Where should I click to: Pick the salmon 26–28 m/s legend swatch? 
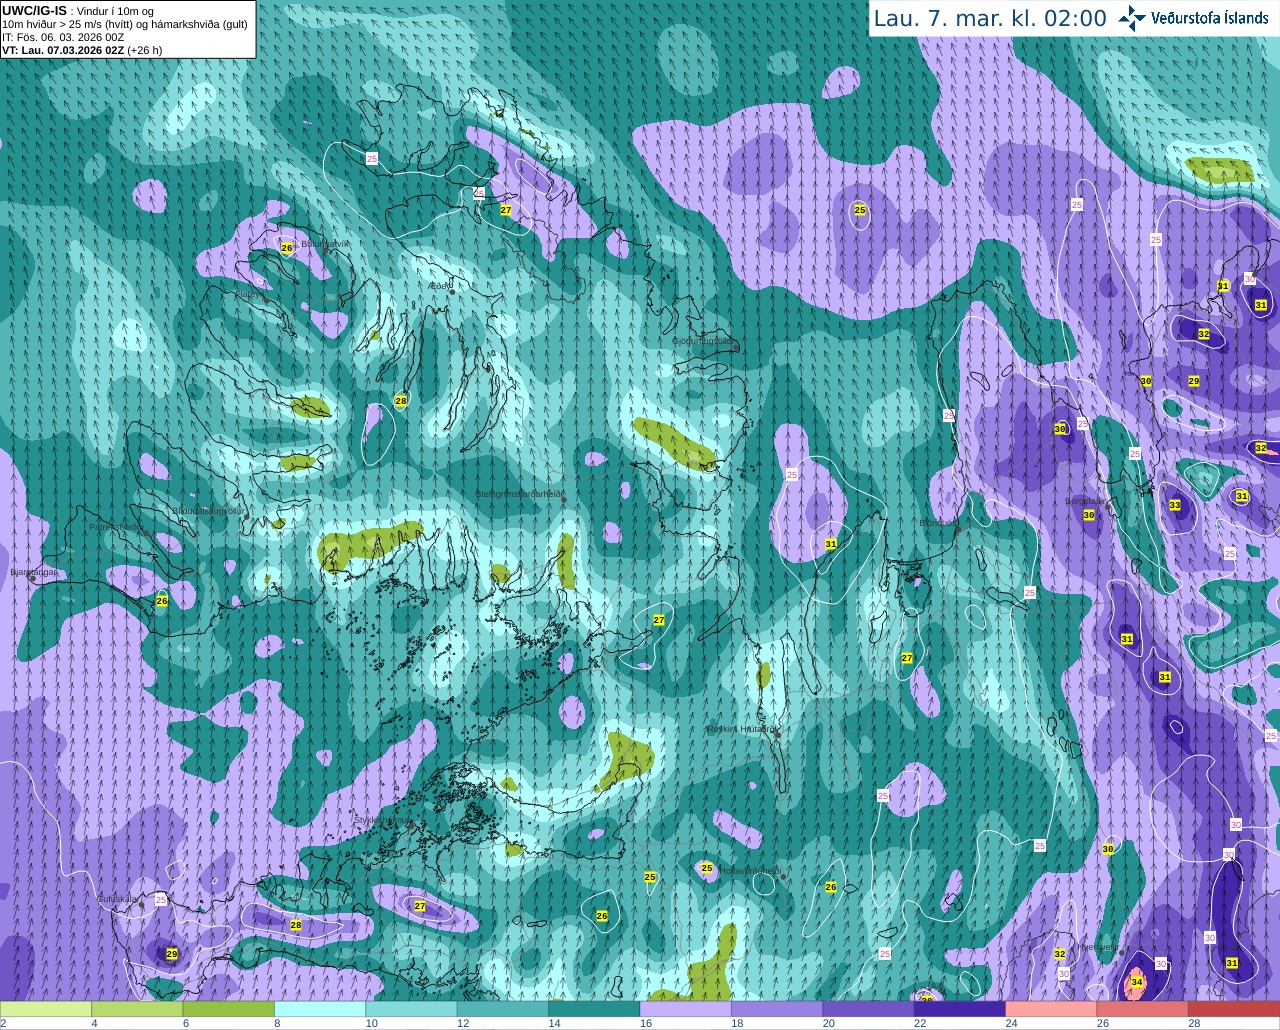(1142, 1009)
